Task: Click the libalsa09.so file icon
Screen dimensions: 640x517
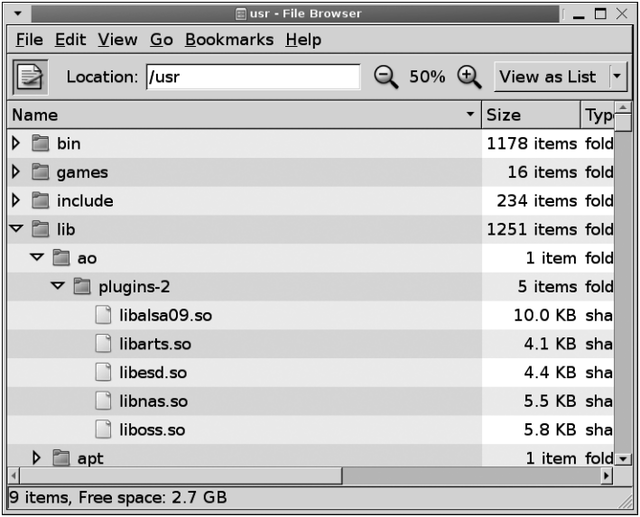Action: pos(103,315)
